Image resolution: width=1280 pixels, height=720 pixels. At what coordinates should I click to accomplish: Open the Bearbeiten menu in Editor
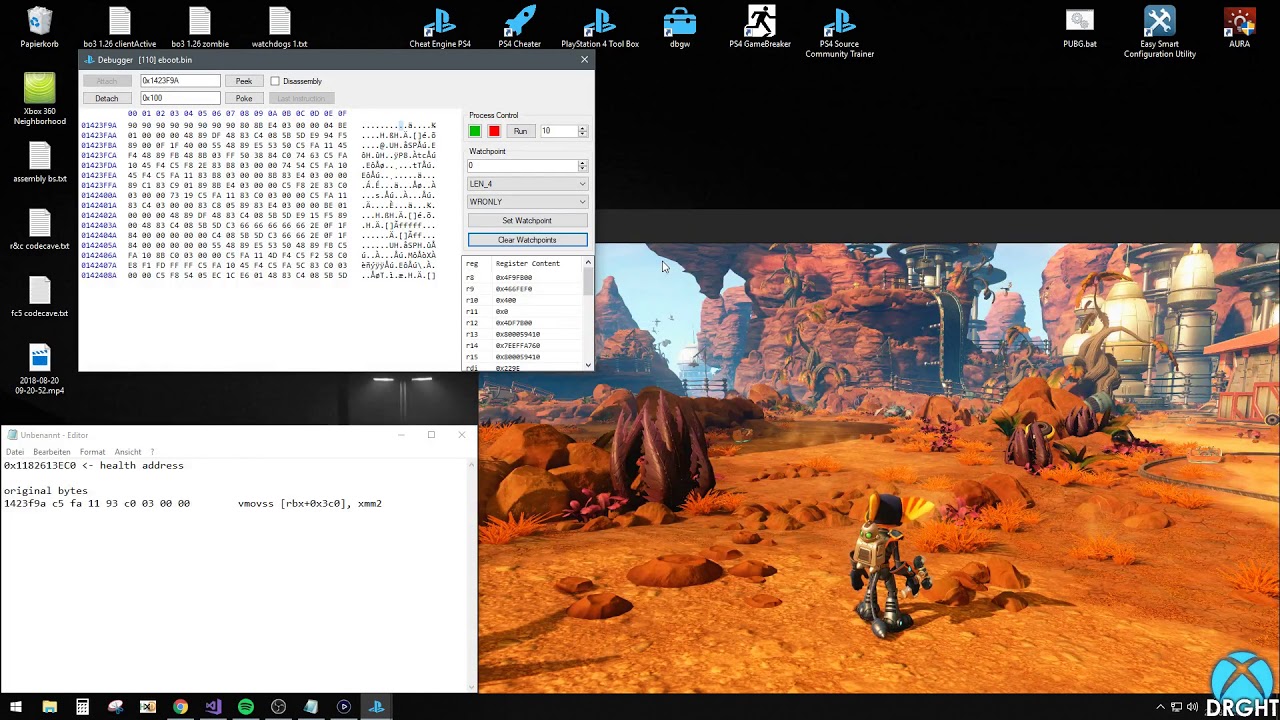52,452
